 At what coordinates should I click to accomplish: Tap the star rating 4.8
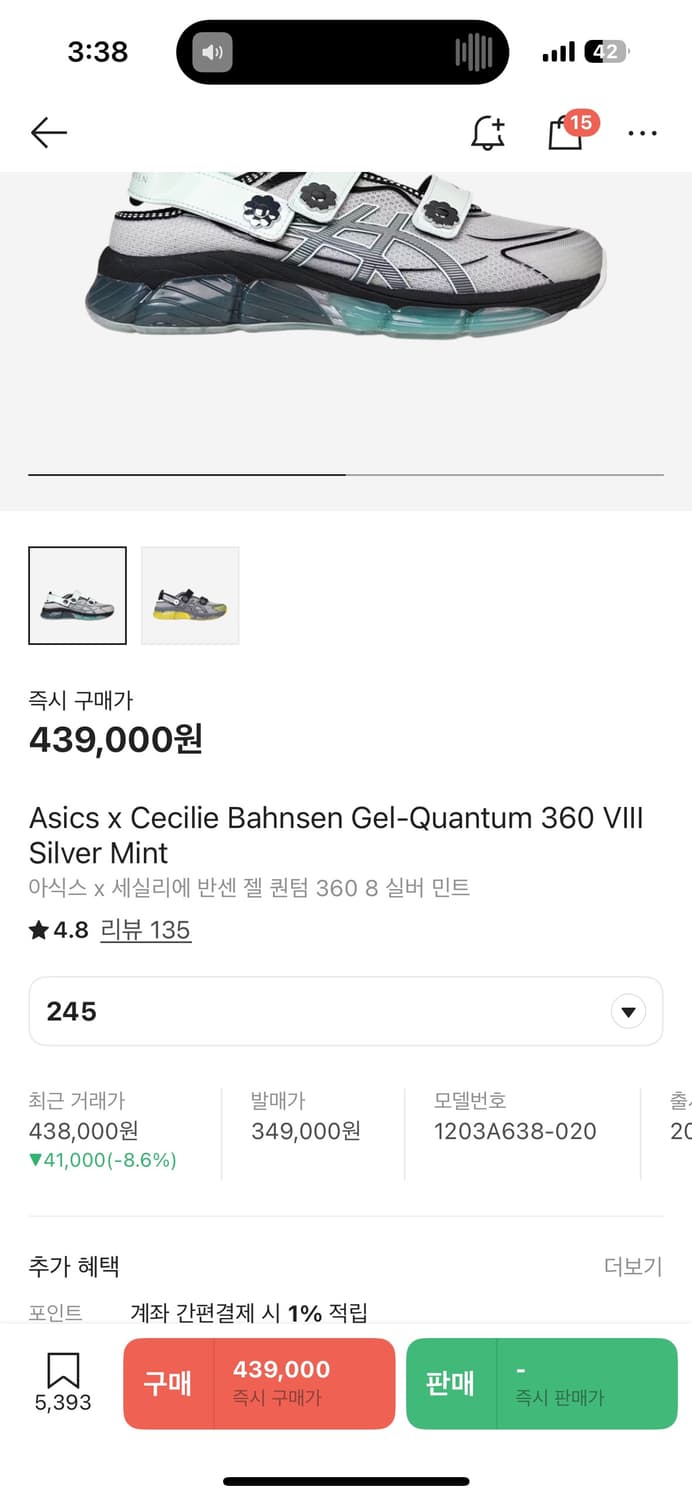coord(59,930)
